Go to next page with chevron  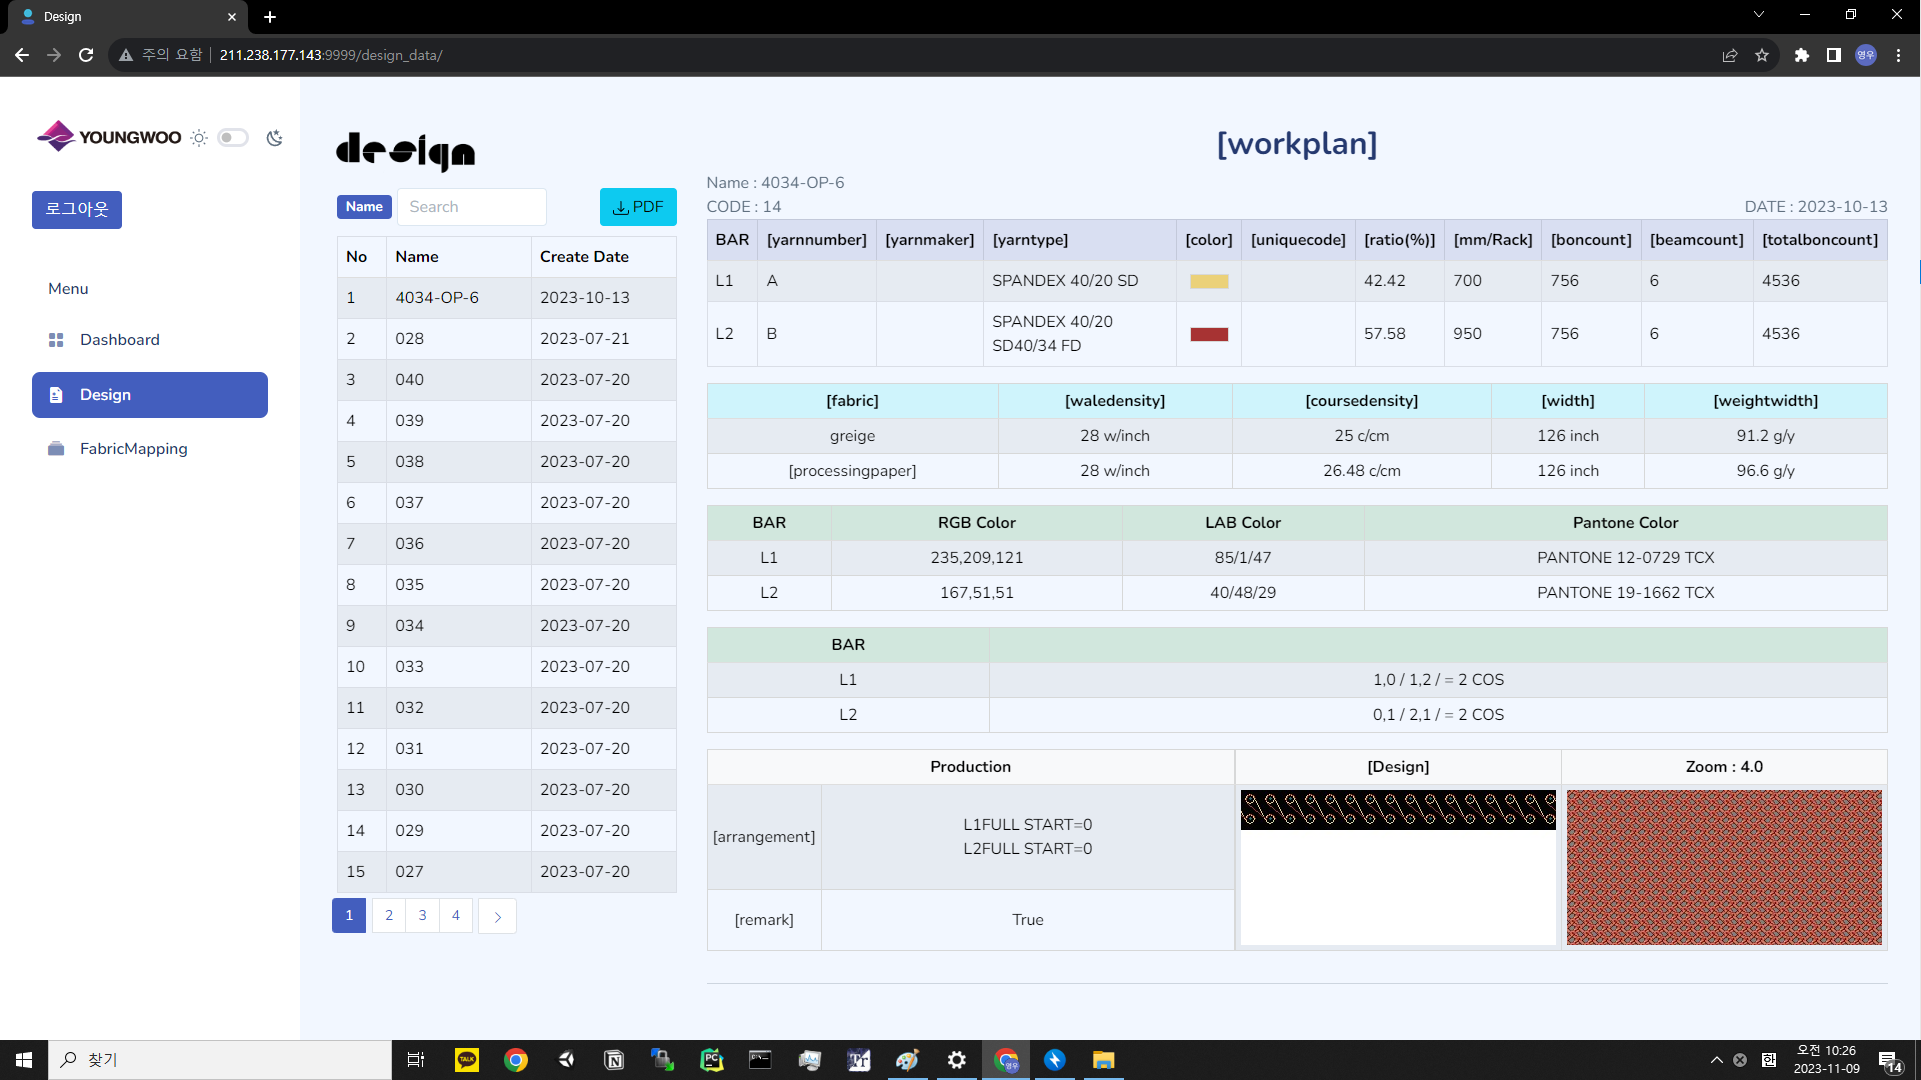tap(497, 916)
